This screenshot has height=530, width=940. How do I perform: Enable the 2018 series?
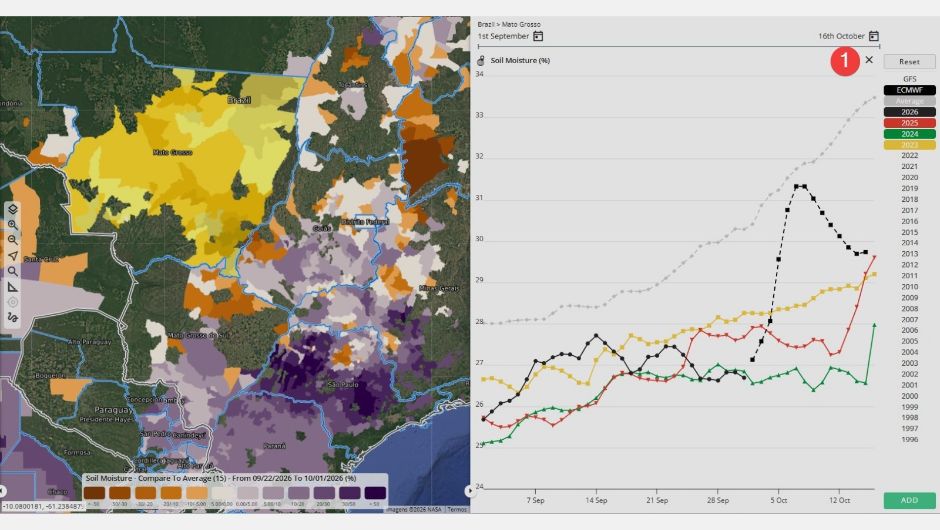909,200
